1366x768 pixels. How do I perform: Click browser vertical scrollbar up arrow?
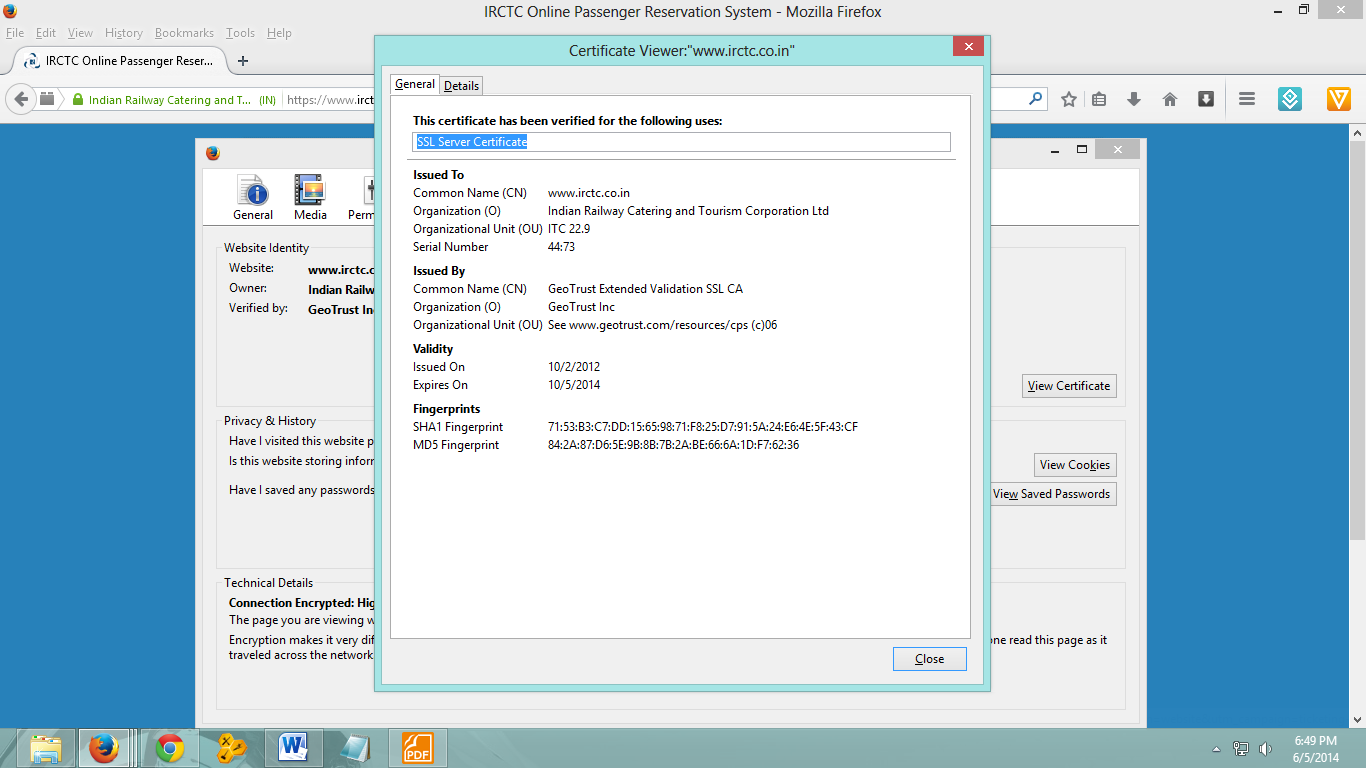pyautogui.click(x=1358, y=132)
